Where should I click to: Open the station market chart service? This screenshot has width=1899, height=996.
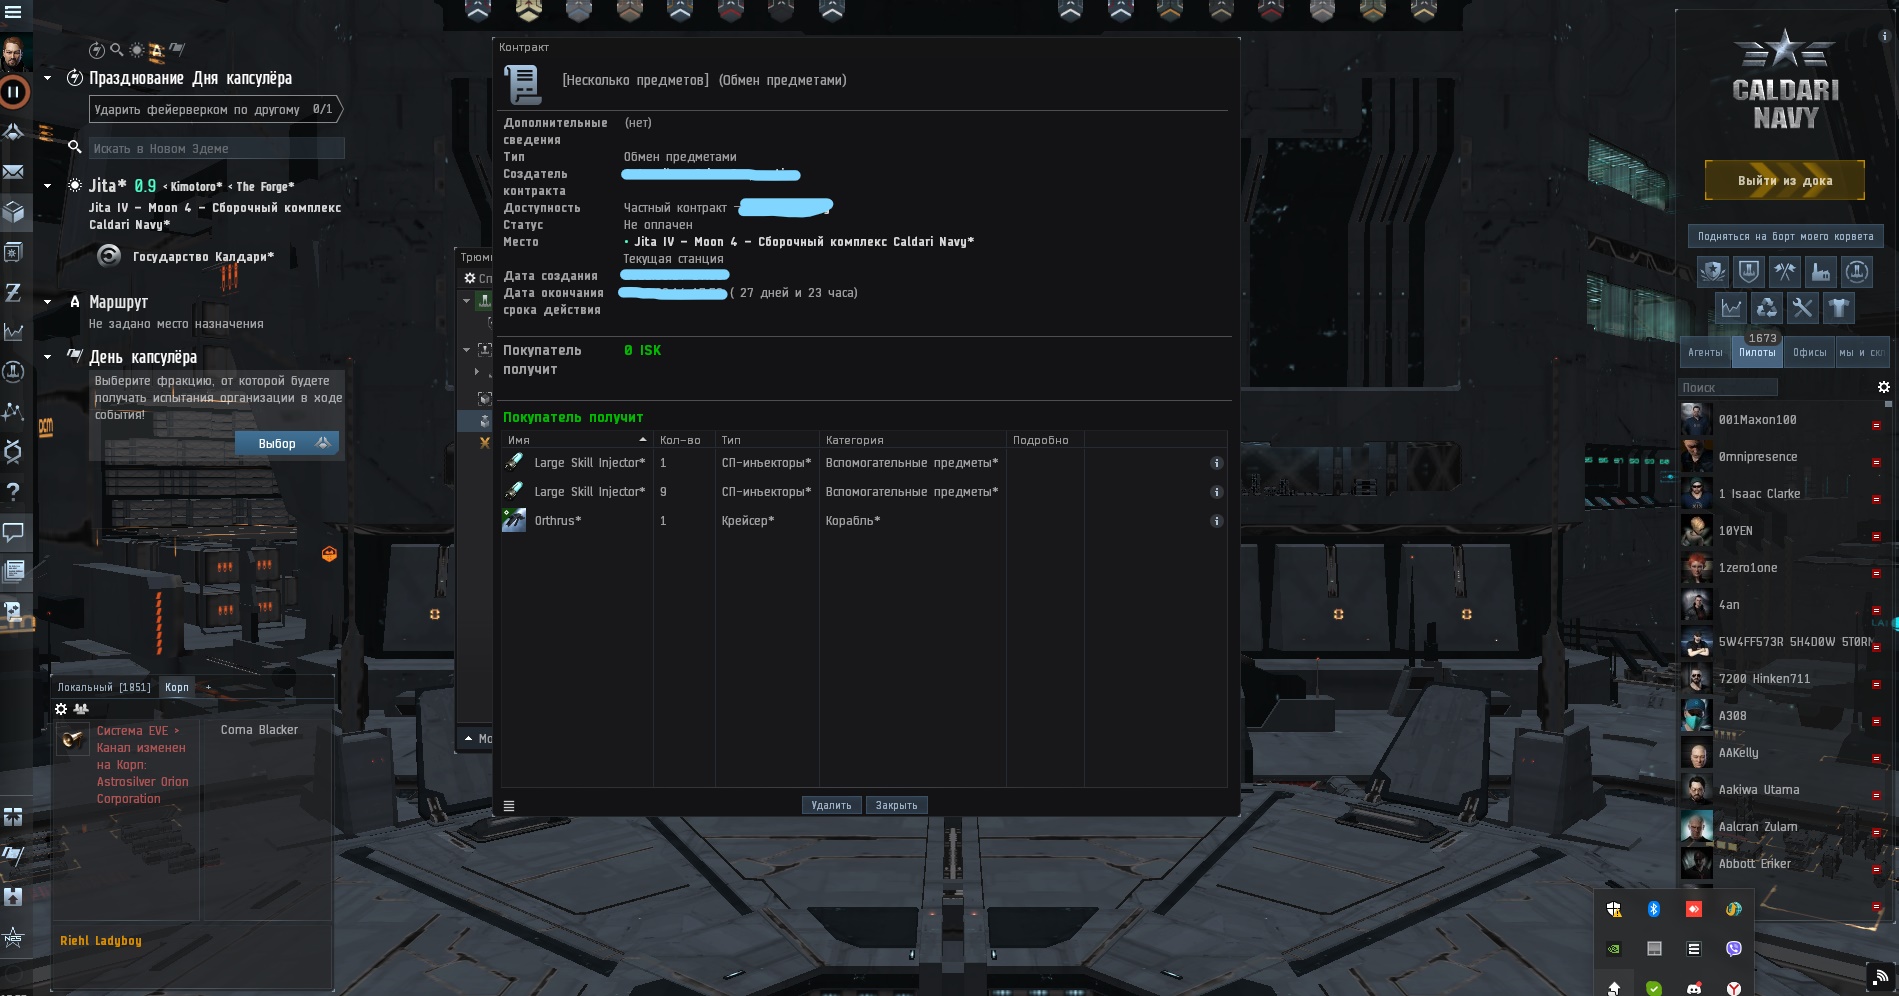point(1731,308)
